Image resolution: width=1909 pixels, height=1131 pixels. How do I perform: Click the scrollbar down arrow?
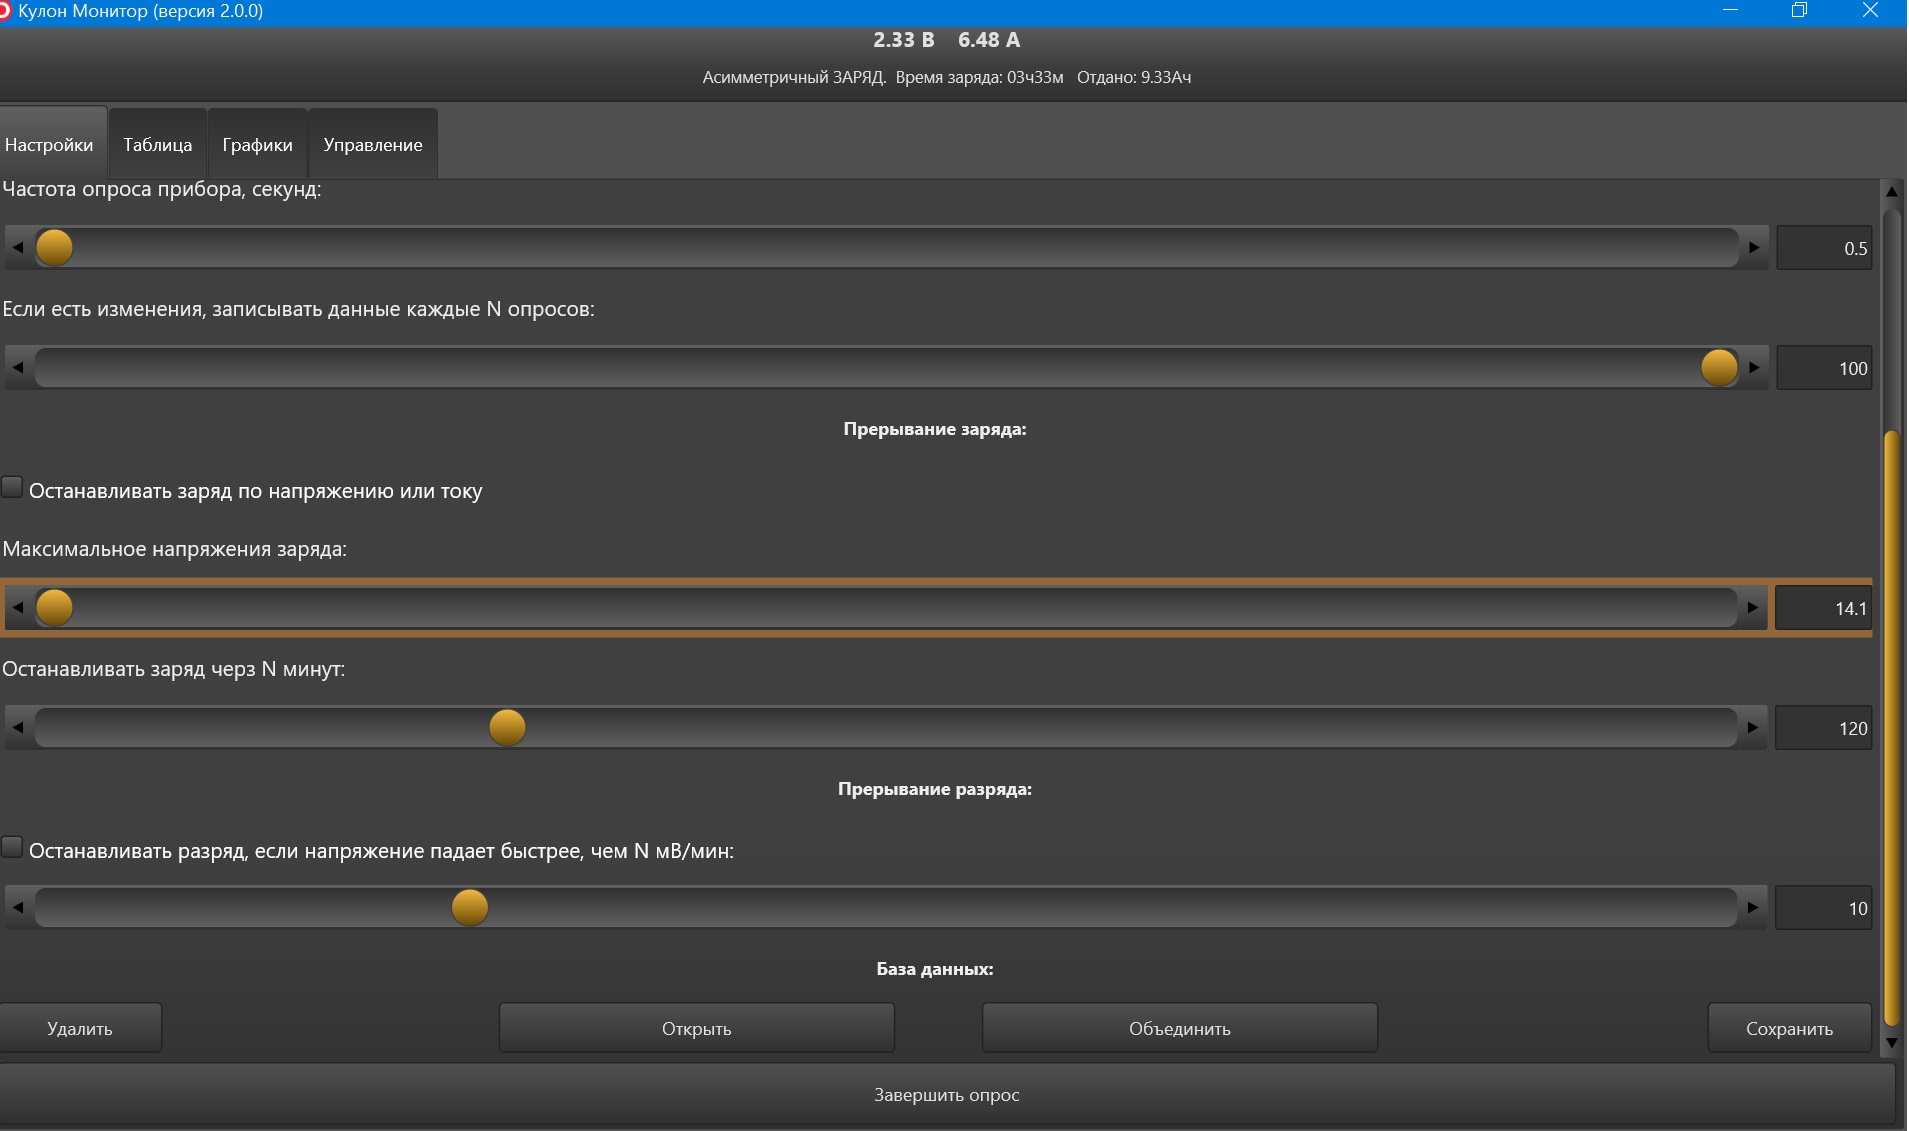(x=1891, y=1042)
